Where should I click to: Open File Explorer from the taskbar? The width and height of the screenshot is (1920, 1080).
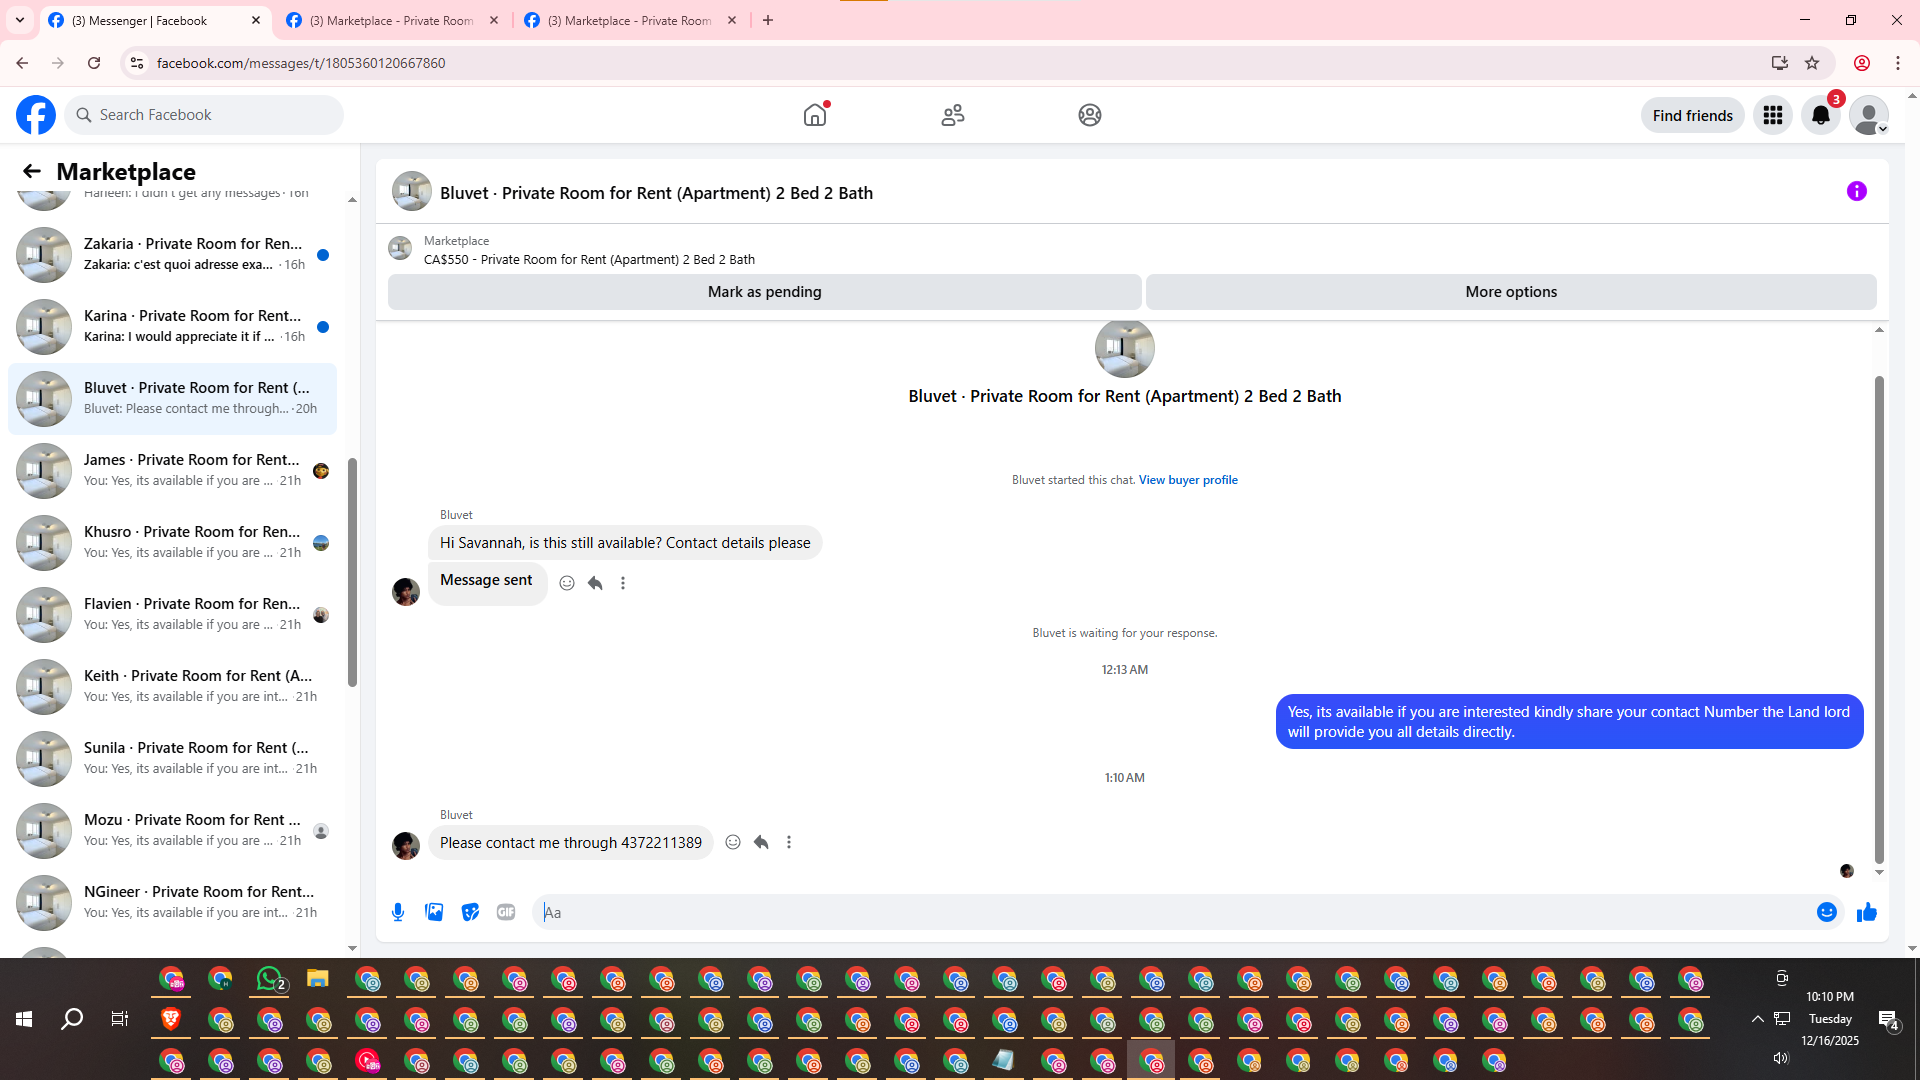coord(318,979)
